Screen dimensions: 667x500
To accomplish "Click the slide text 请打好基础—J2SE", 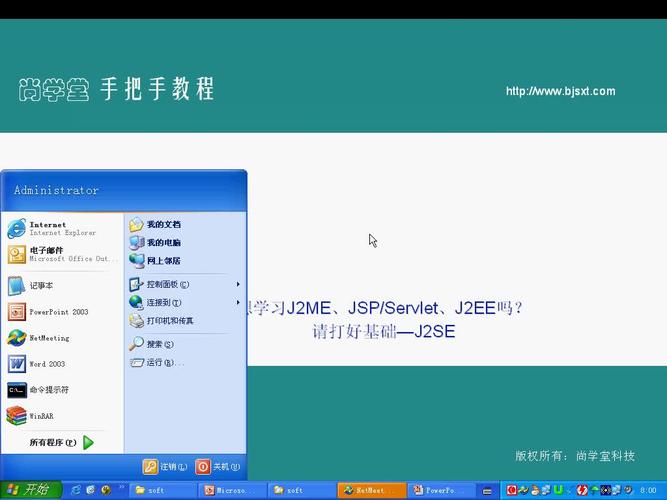I will tap(384, 331).
